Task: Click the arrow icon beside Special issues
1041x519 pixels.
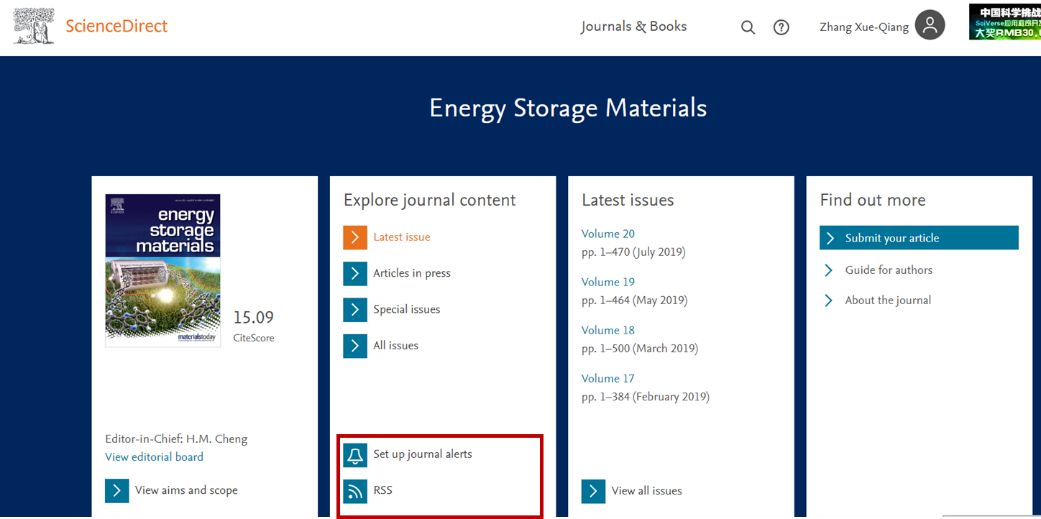Action: (355, 309)
